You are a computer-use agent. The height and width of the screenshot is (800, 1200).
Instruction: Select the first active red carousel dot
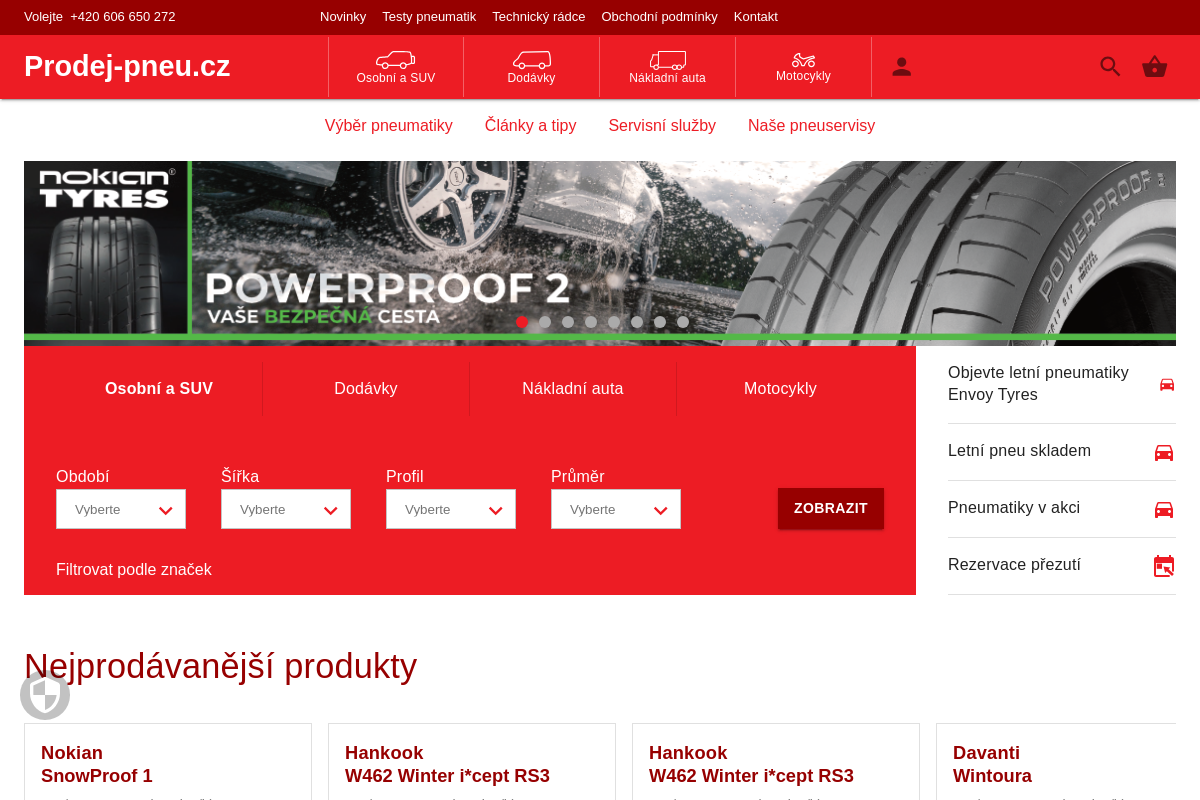click(522, 322)
